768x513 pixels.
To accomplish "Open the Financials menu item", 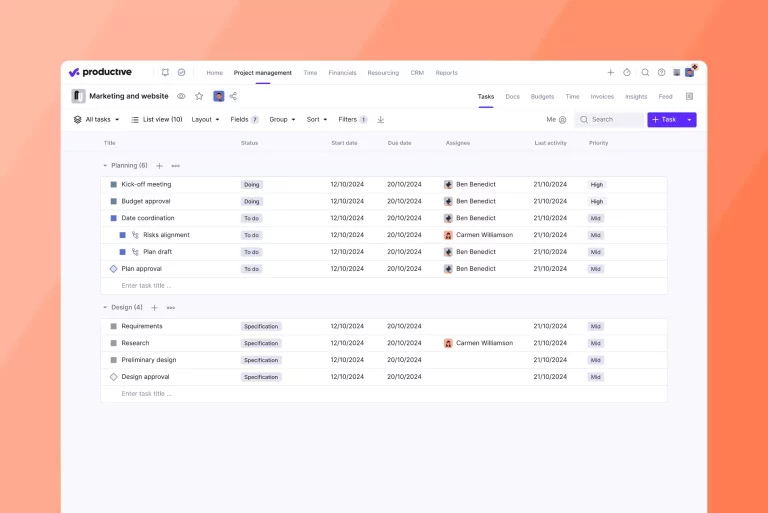I will point(342,73).
